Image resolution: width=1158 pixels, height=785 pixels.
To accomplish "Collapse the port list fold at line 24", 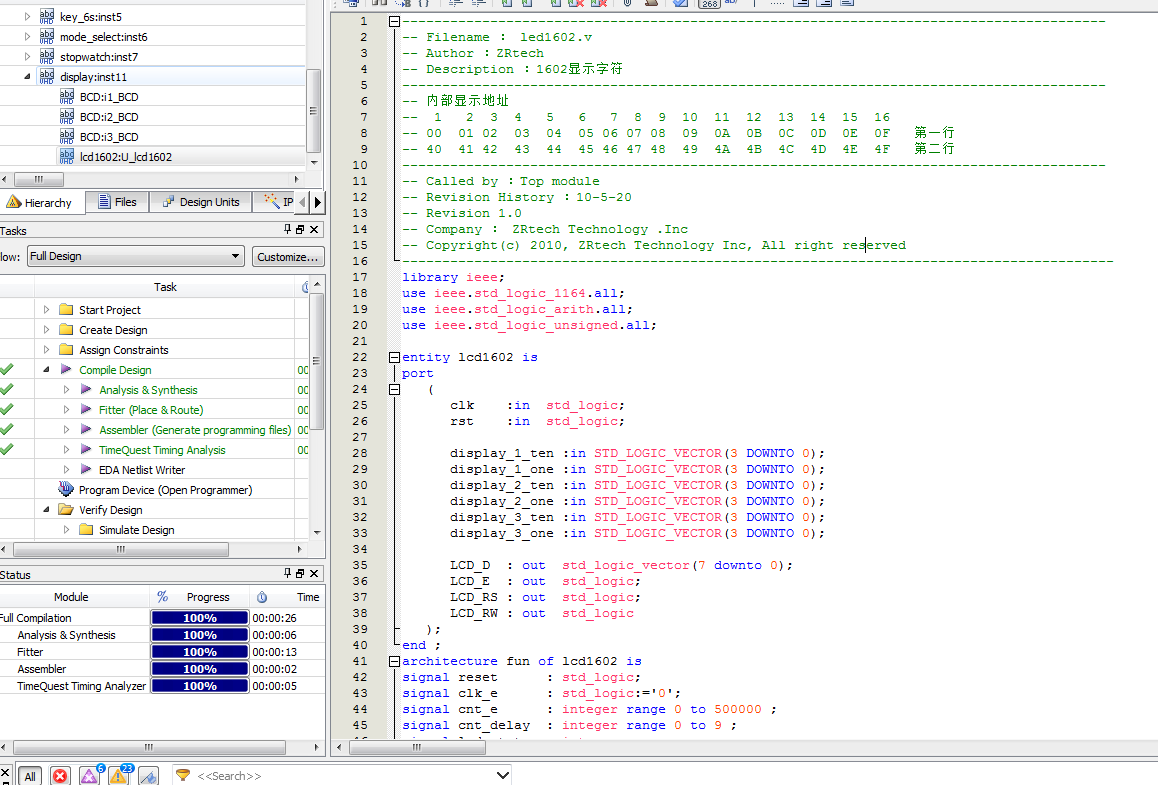I will pyautogui.click(x=394, y=389).
